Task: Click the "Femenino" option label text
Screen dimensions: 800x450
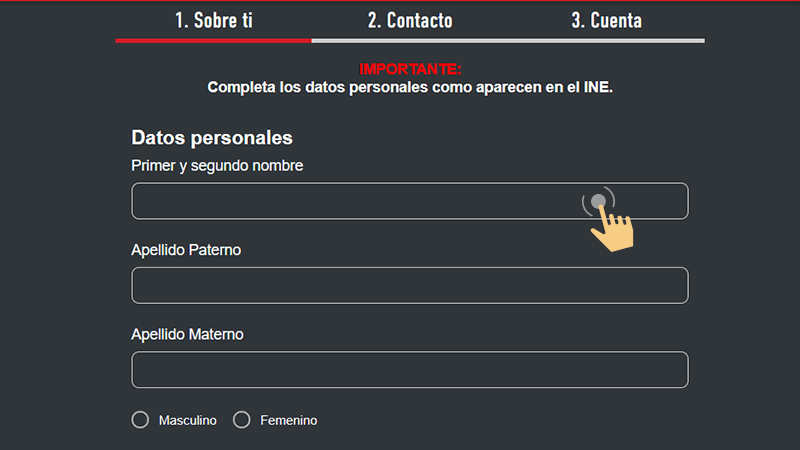Action: (288, 421)
